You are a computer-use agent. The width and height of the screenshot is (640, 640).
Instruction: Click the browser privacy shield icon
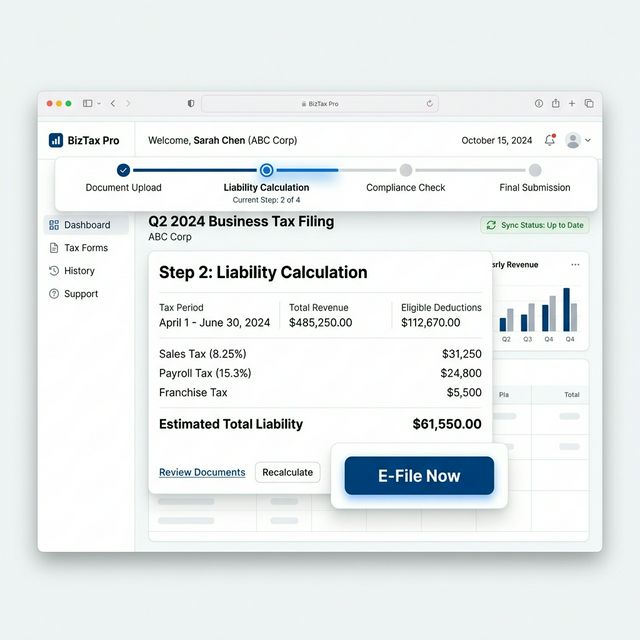click(191, 103)
